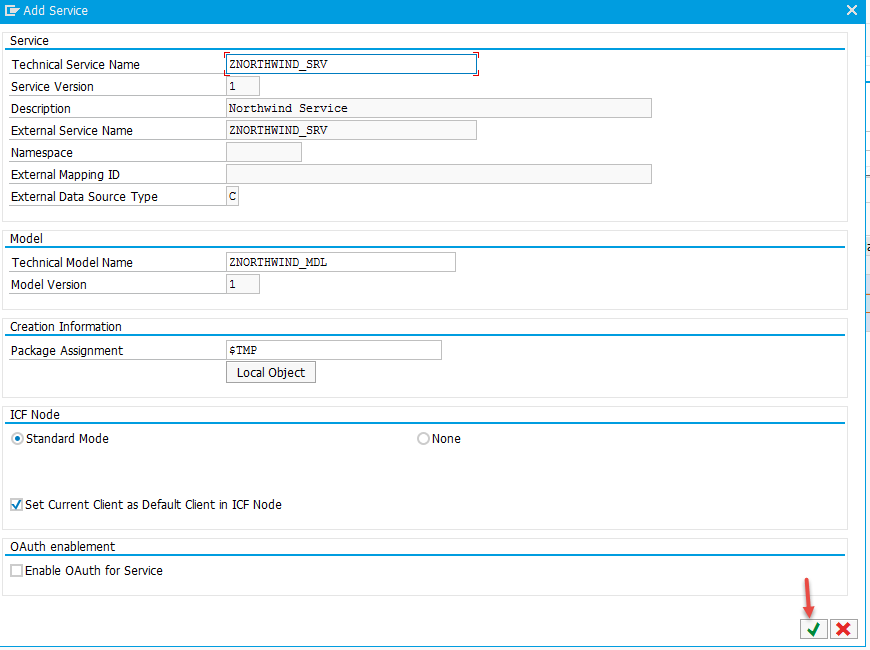This screenshot has width=870, height=650.
Task: Click the Technical Model Name field
Action: pos(341,262)
